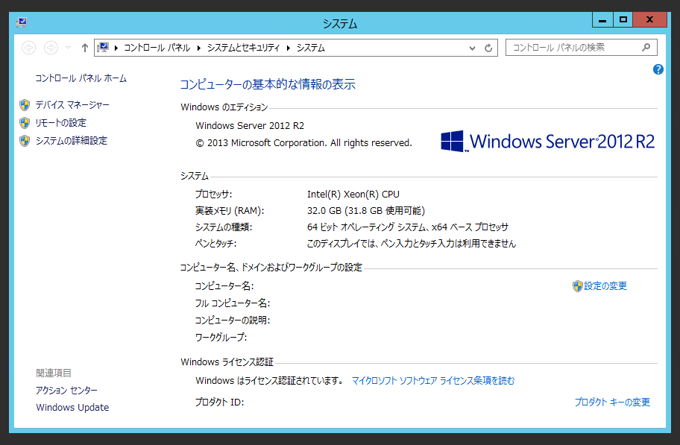Expand chevron before システム breadcrumb
The height and width of the screenshot is (445, 680).
(288, 48)
